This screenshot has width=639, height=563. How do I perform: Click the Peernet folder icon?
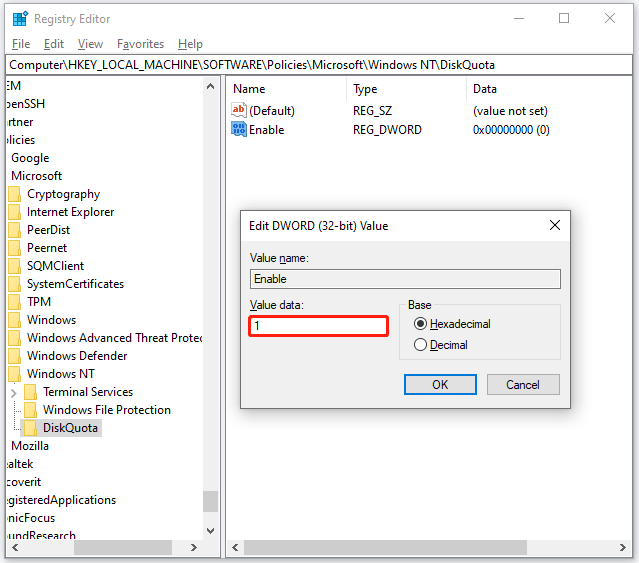point(14,248)
